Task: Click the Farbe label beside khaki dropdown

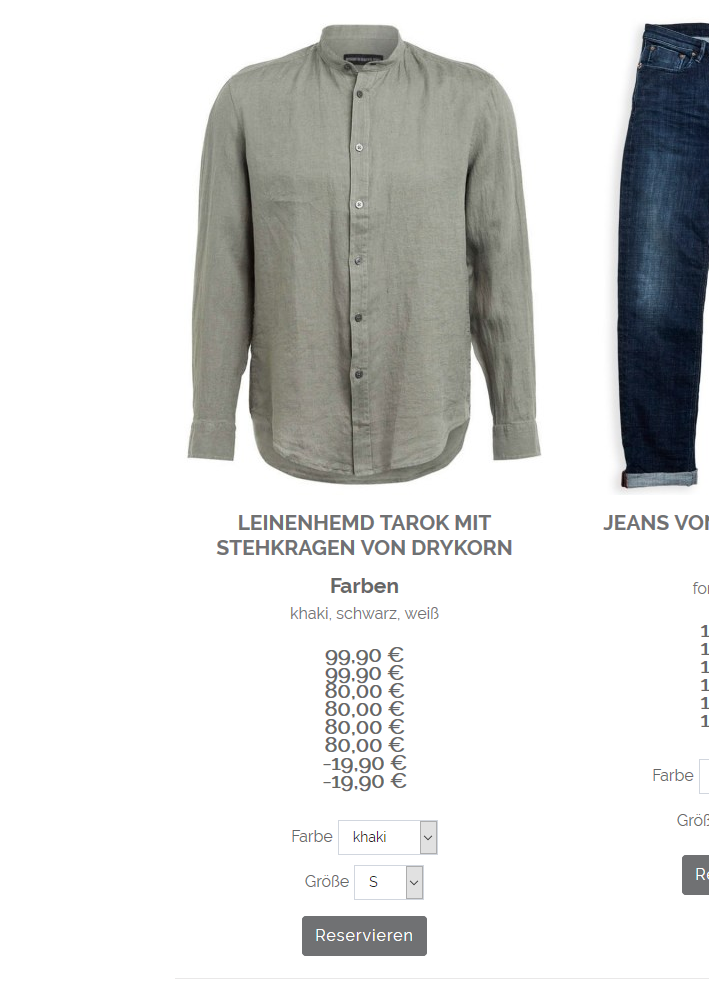Action: click(311, 837)
